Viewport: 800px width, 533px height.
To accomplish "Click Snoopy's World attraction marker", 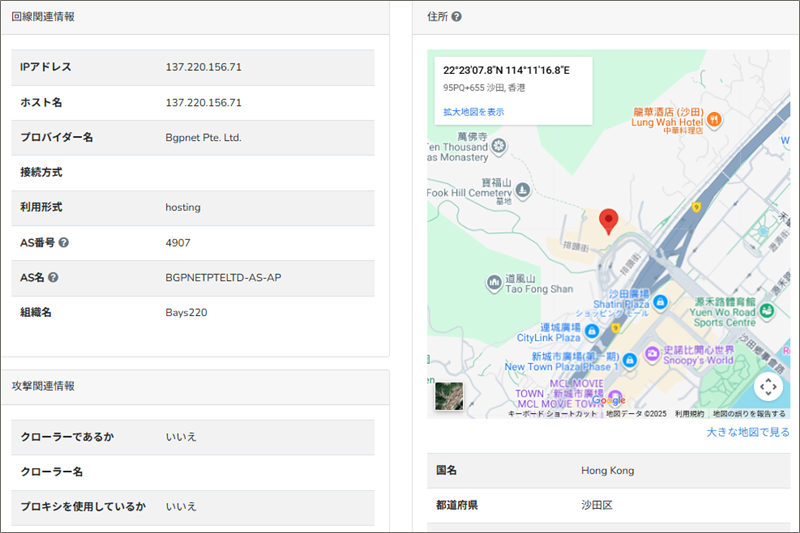I will click(652, 352).
